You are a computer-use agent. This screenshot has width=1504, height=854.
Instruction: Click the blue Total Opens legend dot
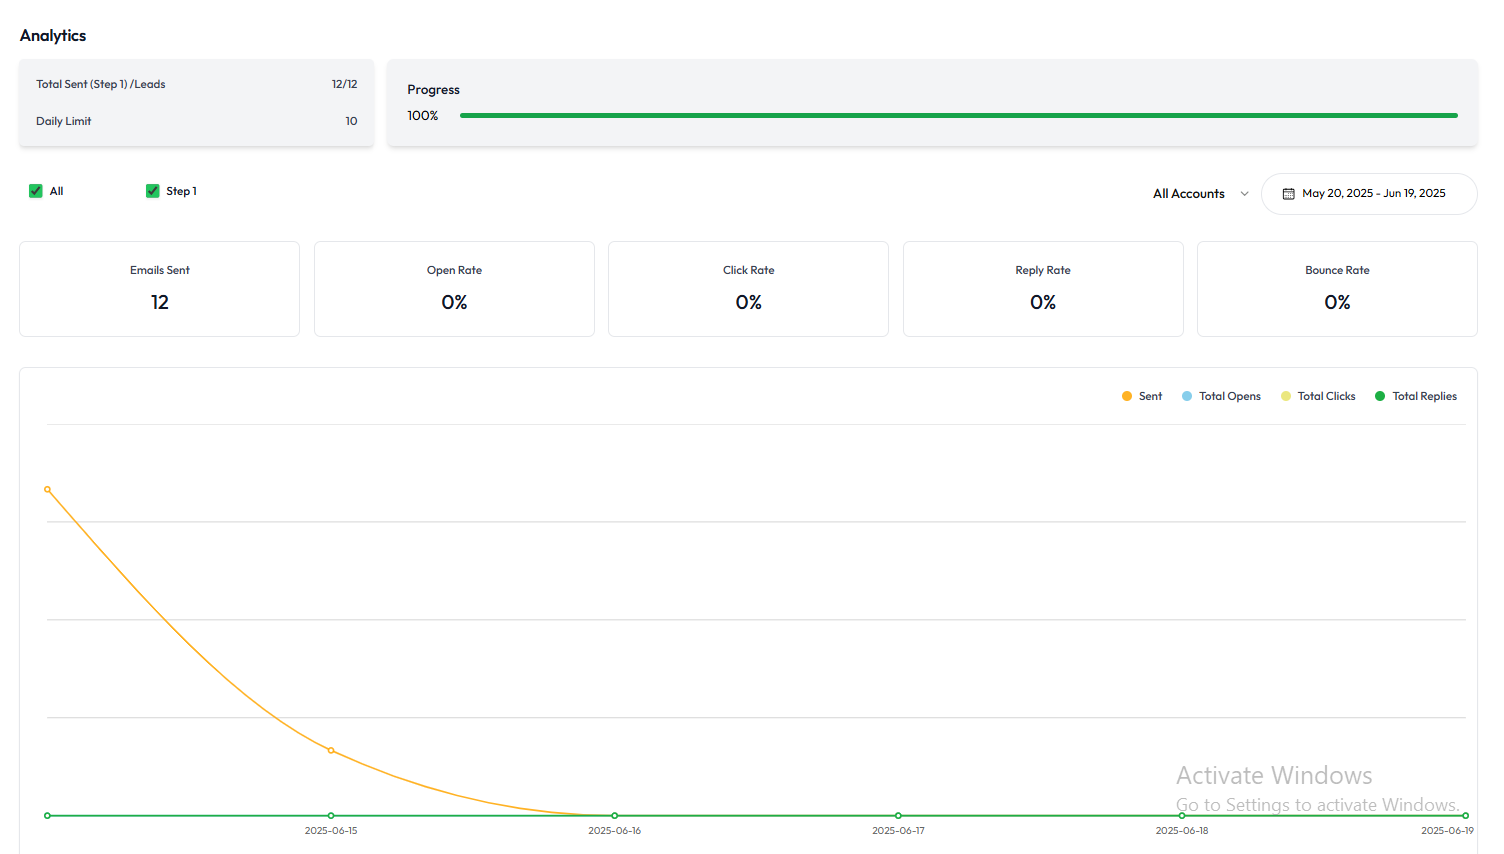(1187, 397)
